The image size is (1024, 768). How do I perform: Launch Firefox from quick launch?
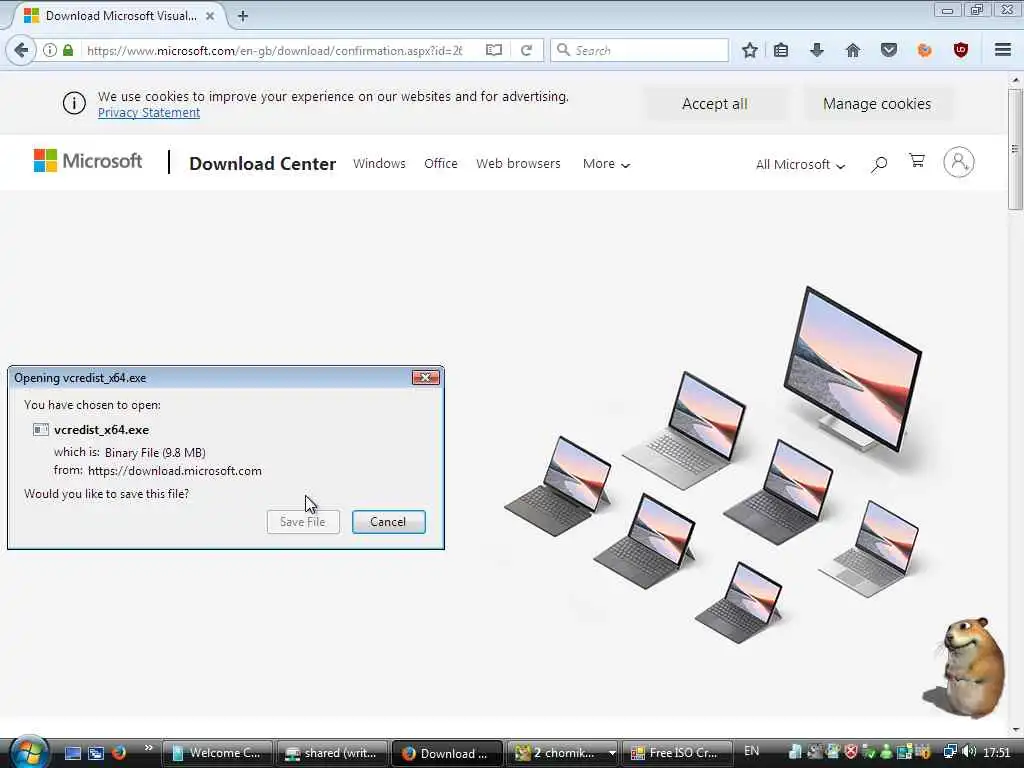[x=119, y=753]
